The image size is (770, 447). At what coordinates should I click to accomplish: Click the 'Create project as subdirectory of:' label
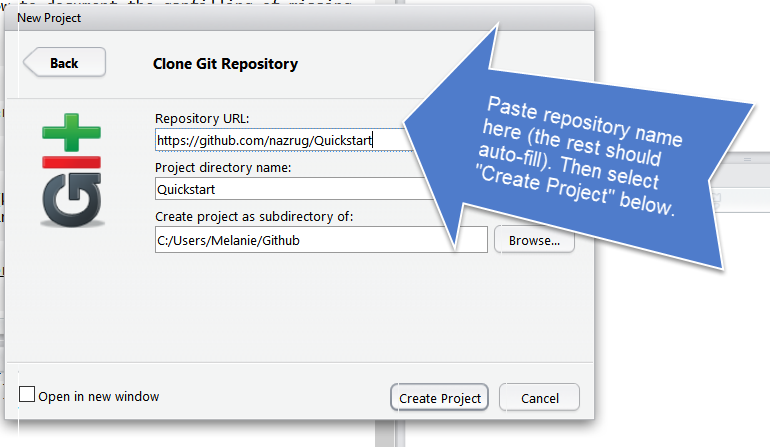click(254, 217)
